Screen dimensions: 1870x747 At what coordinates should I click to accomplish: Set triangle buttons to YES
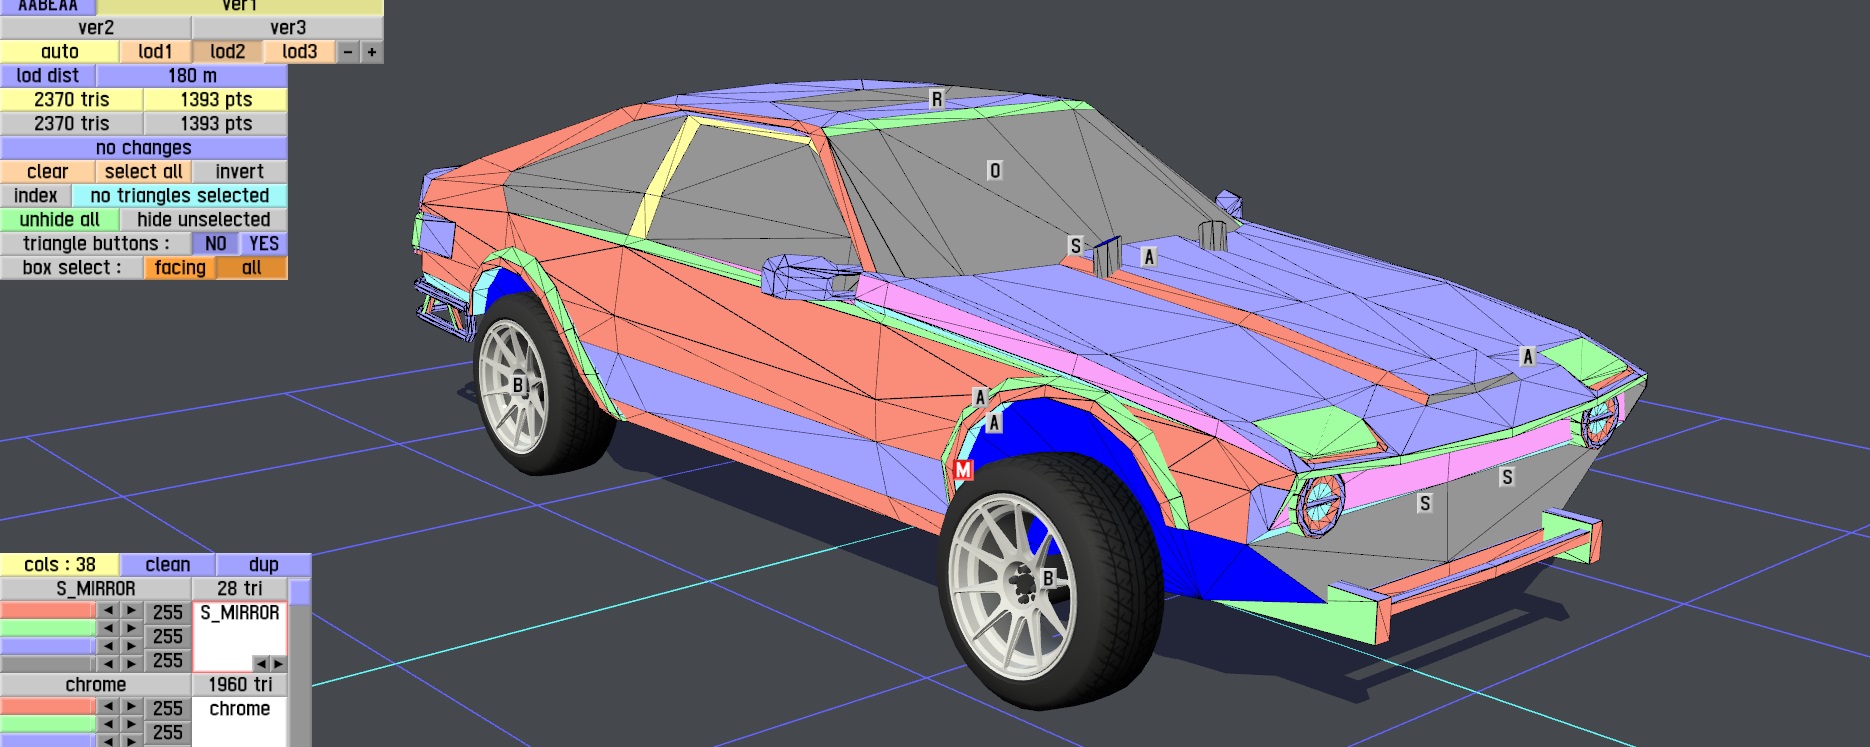click(x=264, y=244)
